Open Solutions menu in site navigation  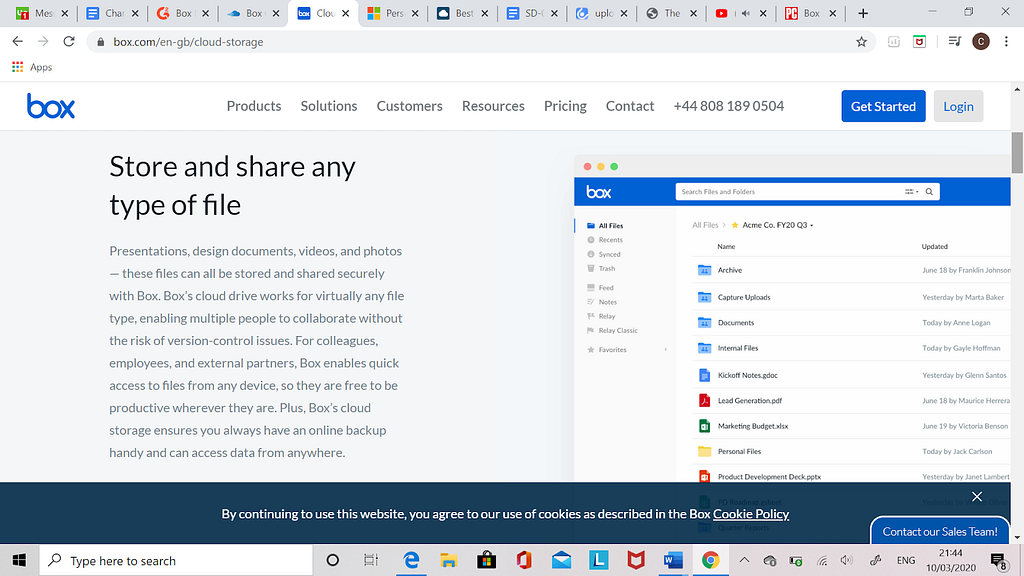(328, 106)
